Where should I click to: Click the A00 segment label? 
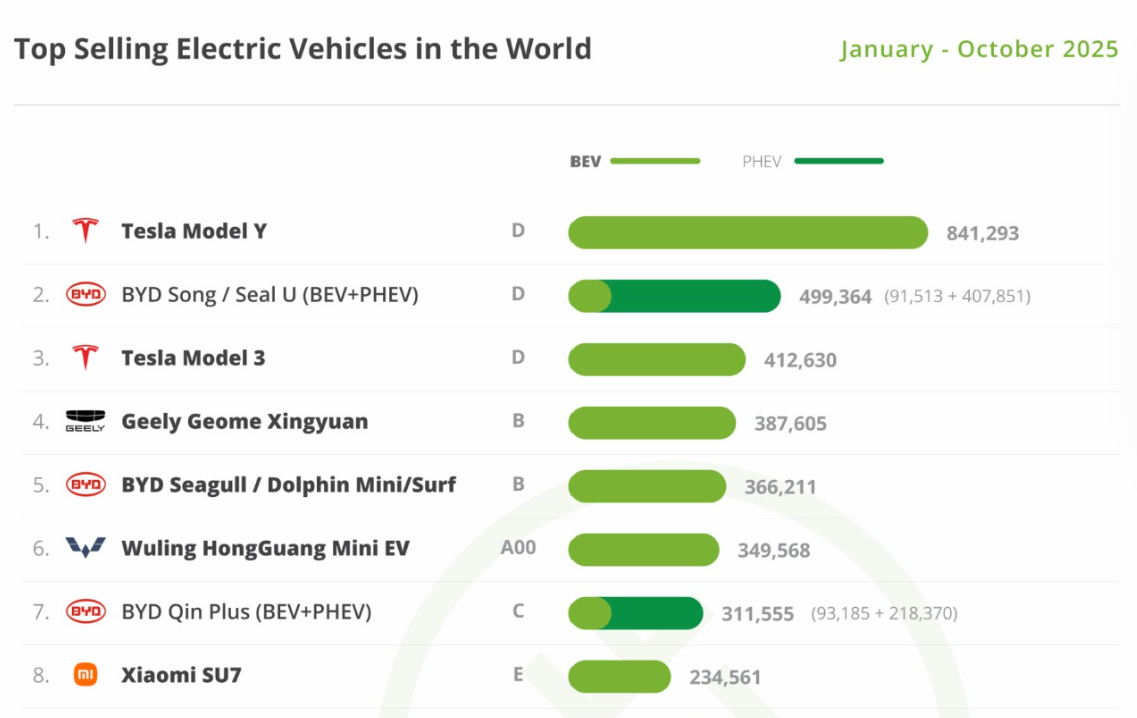(x=518, y=548)
